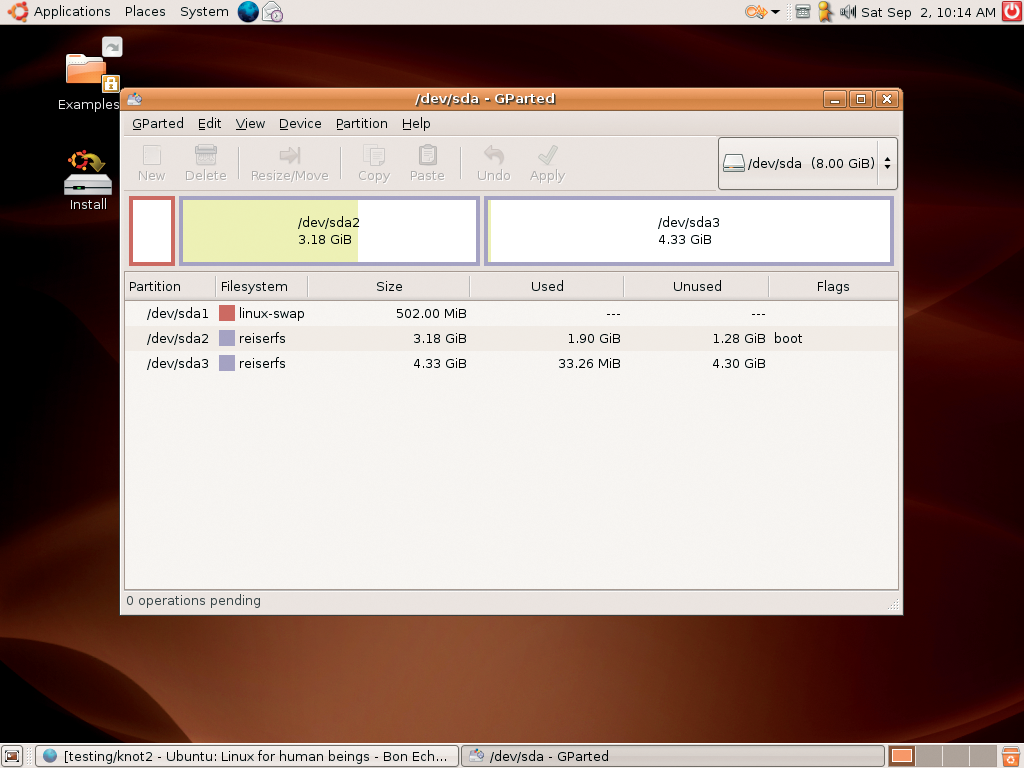Click the keyring keys icon in panel

point(756,12)
